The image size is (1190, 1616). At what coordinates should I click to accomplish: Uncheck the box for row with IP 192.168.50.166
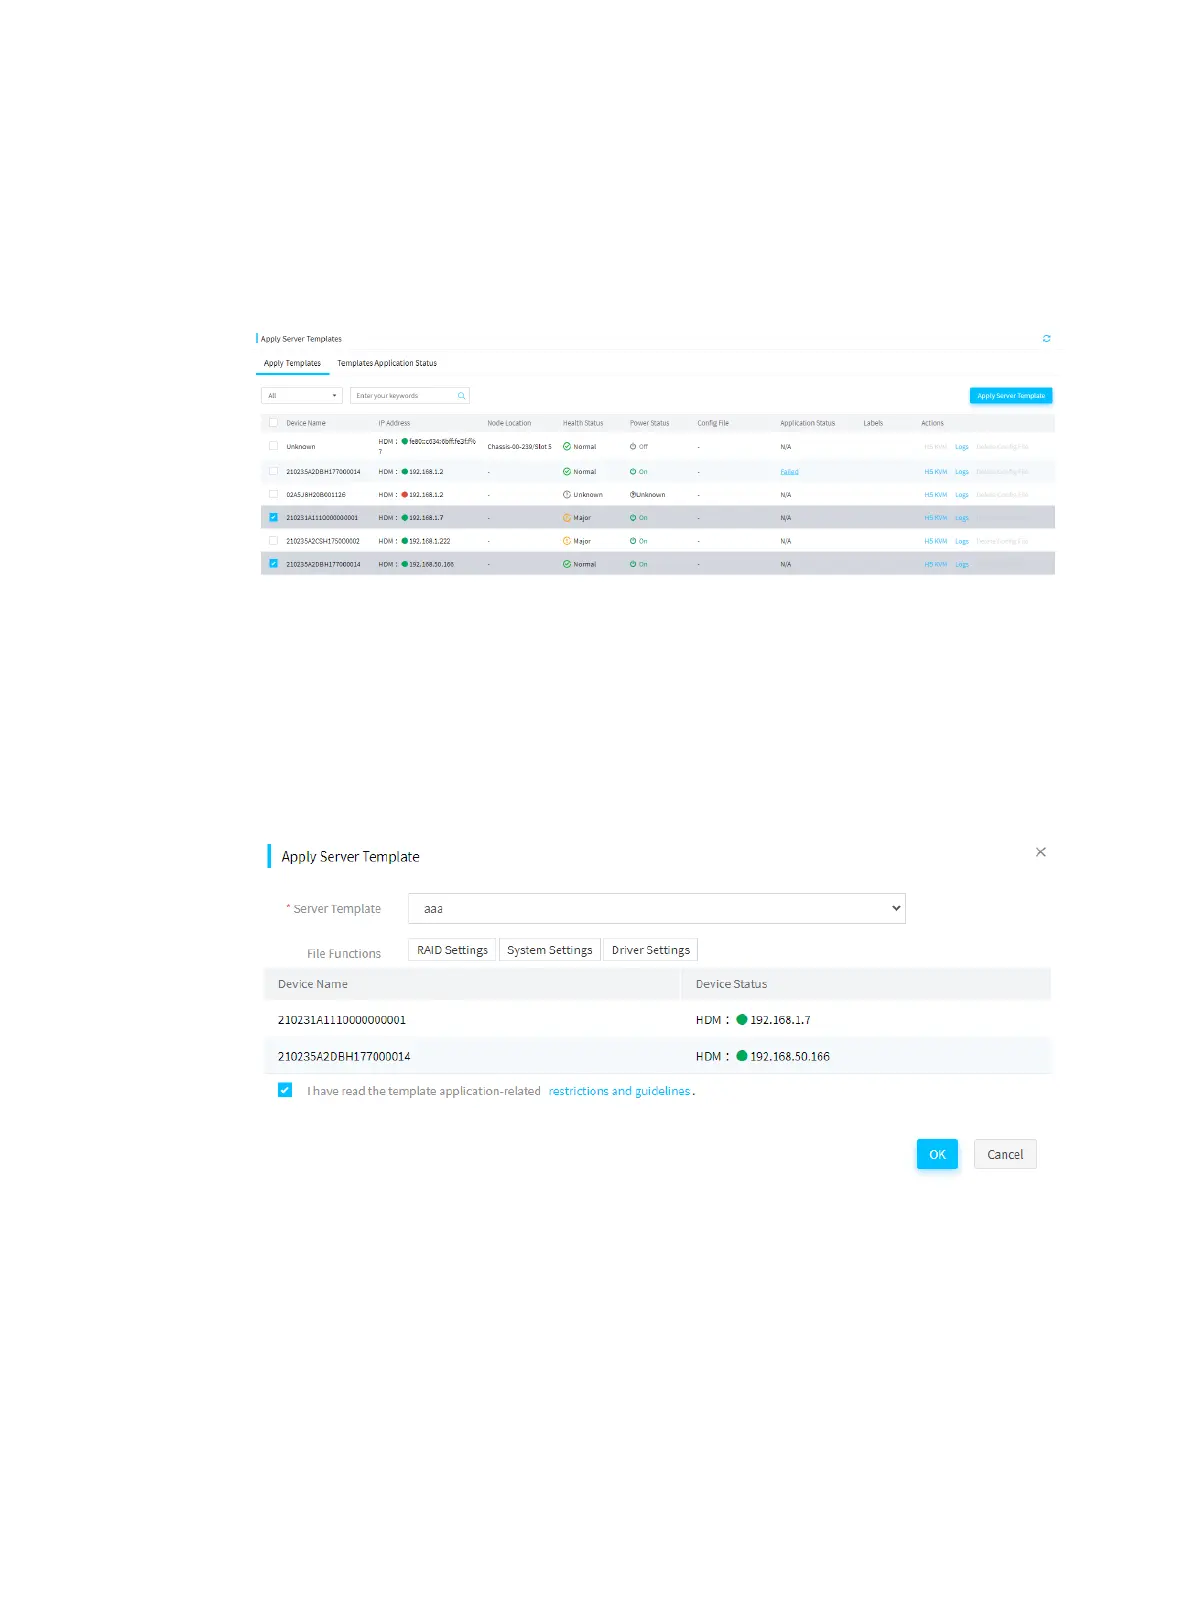coord(273,564)
